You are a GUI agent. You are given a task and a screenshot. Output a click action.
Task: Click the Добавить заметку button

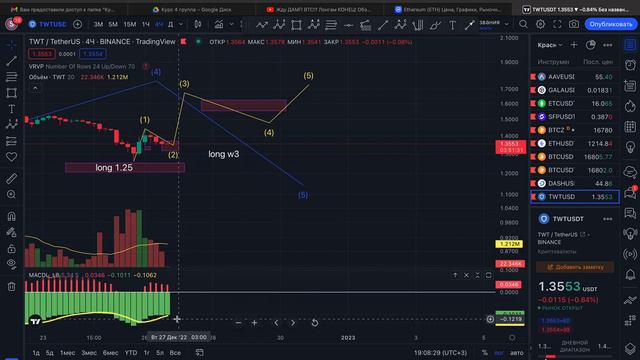click(575, 267)
